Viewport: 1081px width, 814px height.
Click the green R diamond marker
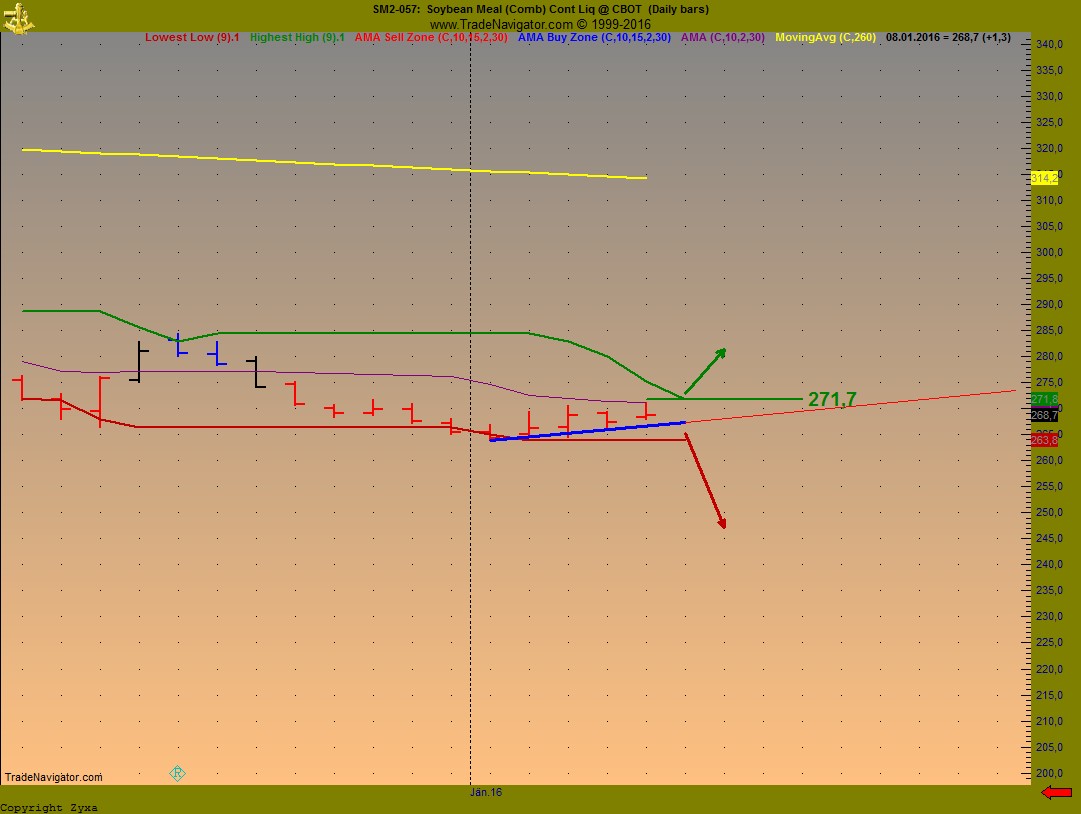tap(177, 773)
